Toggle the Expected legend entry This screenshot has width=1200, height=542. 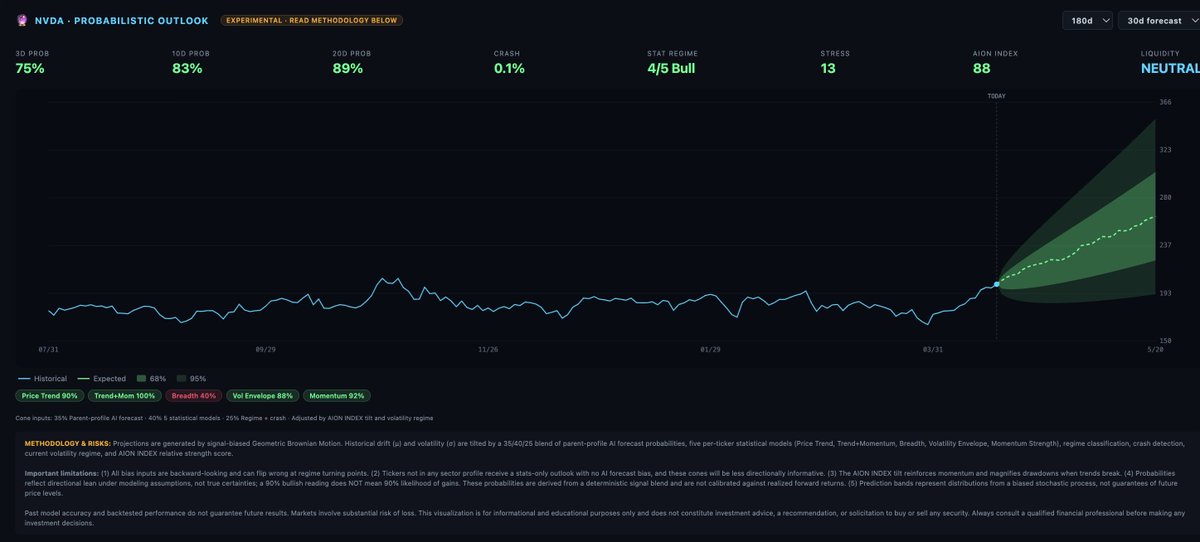point(102,379)
